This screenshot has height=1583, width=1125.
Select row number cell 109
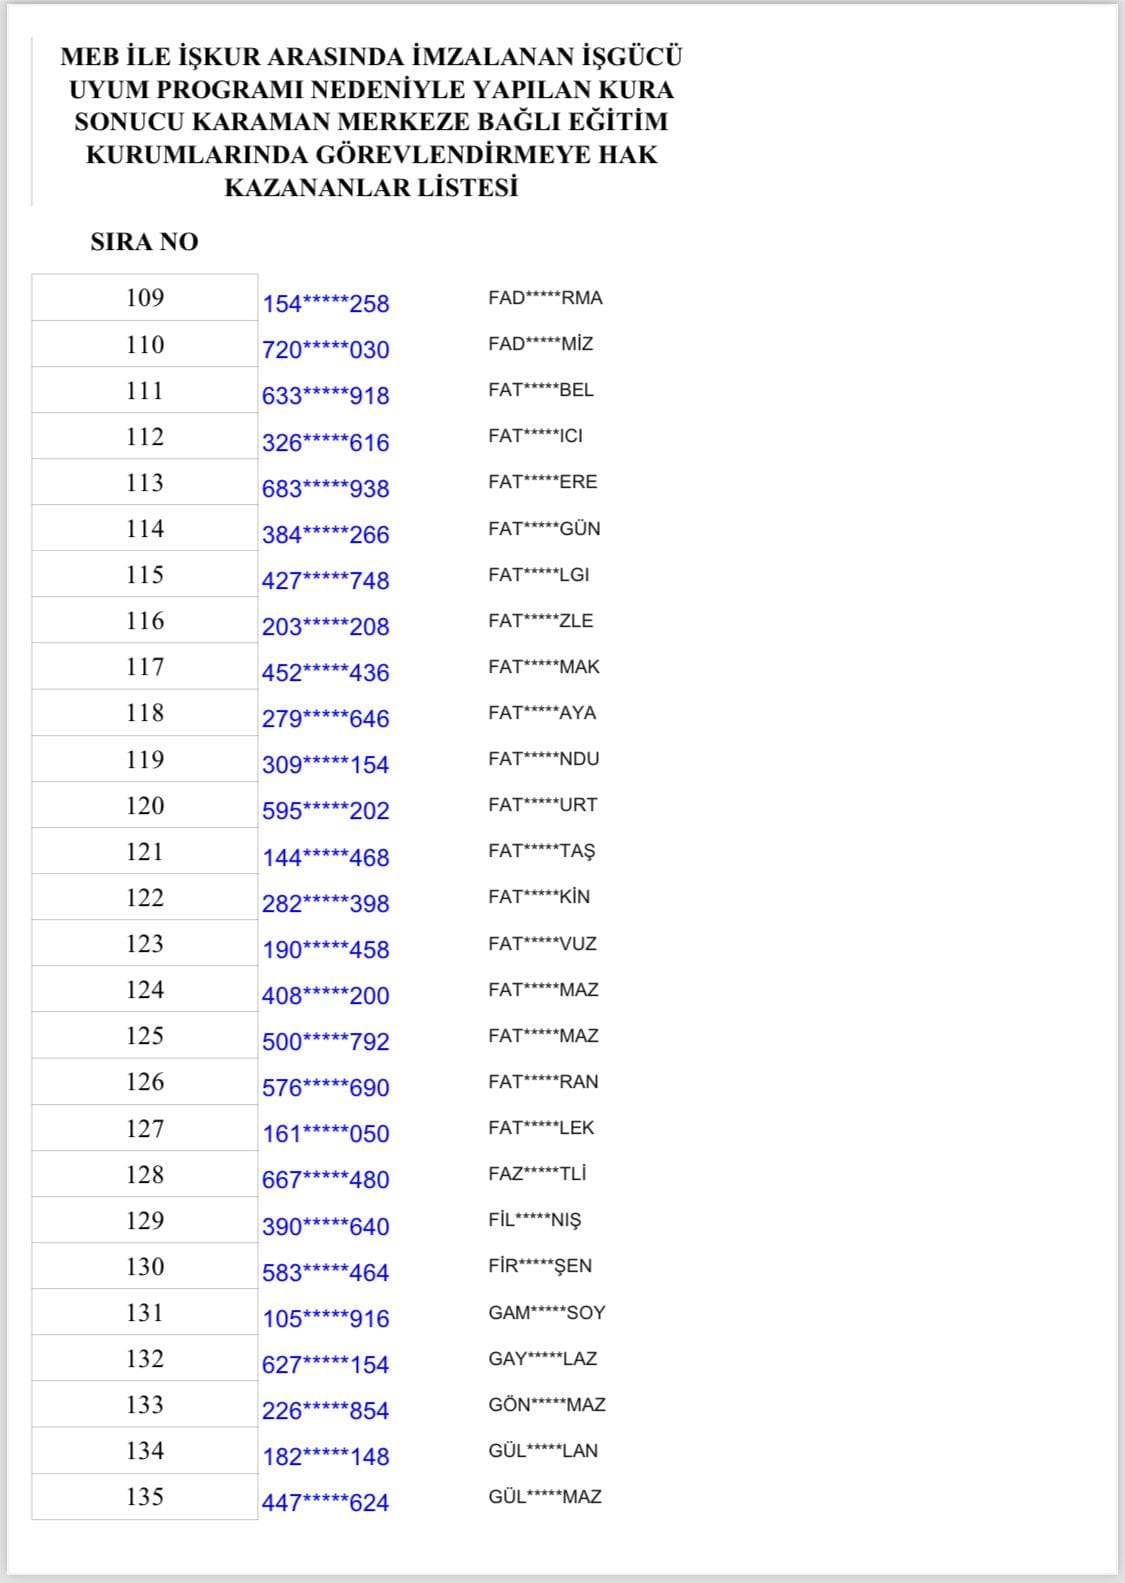click(145, 298)
